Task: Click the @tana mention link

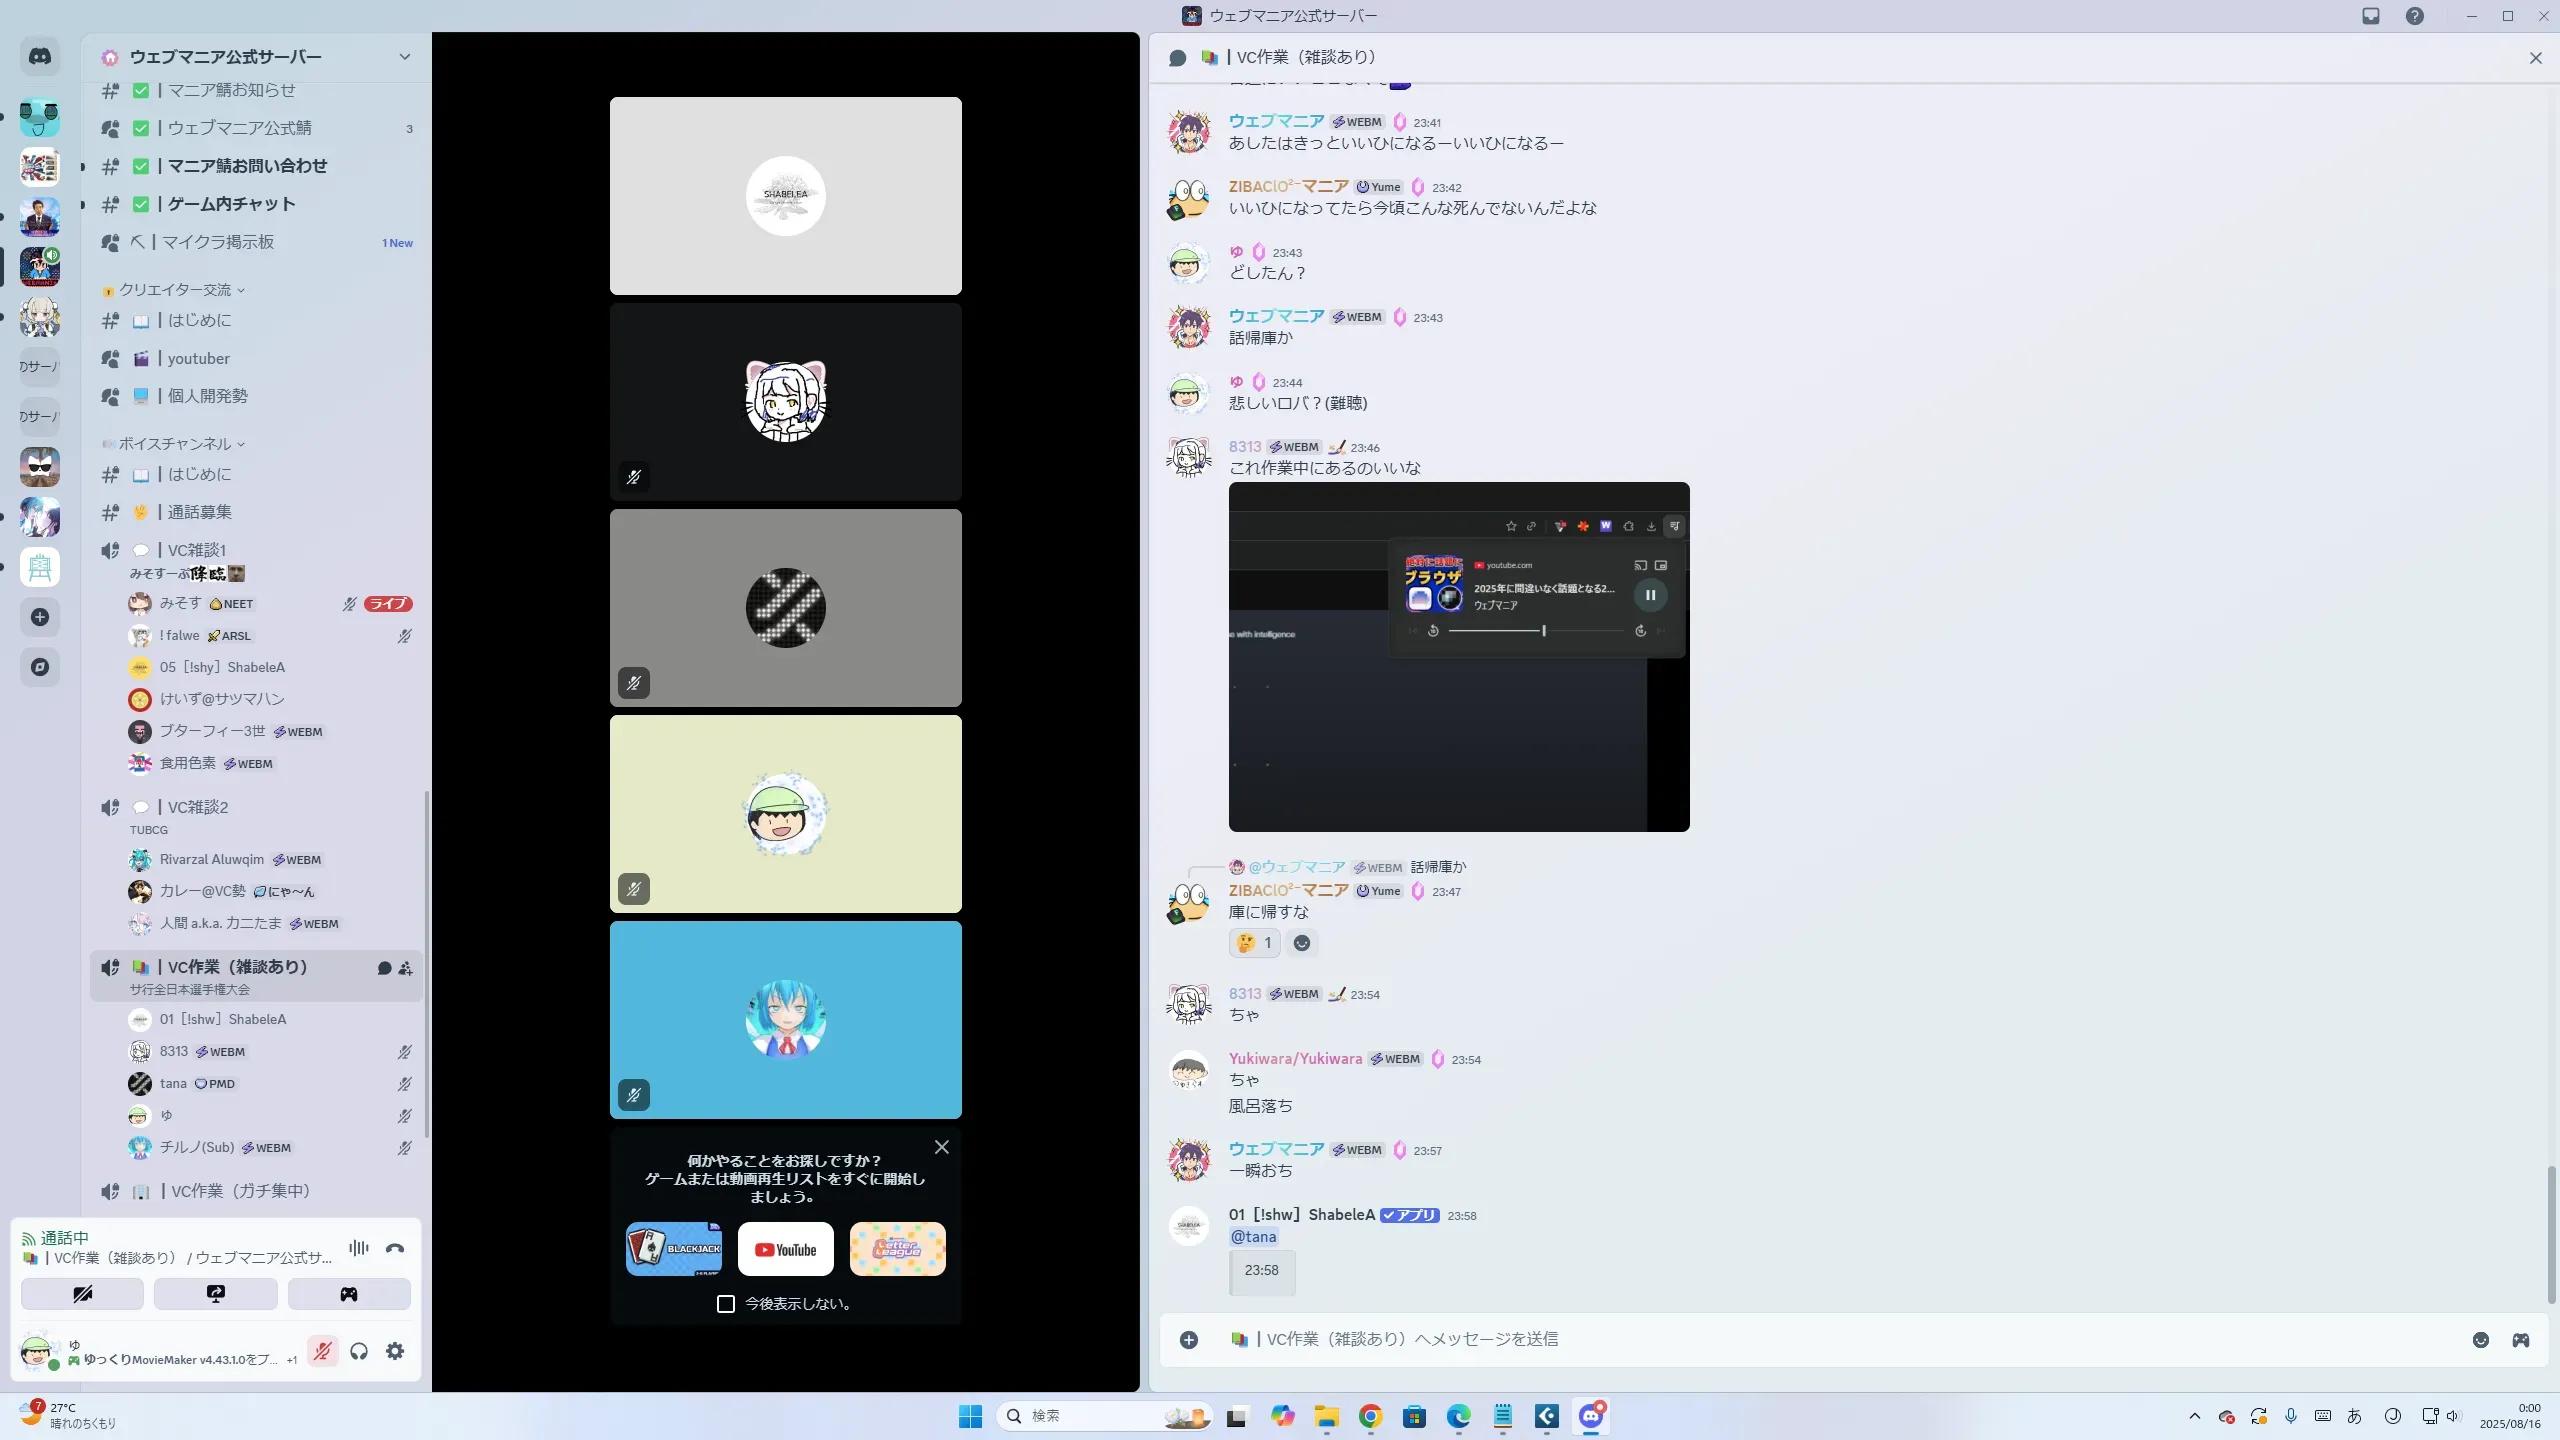Action: tap(1253, 1237)
